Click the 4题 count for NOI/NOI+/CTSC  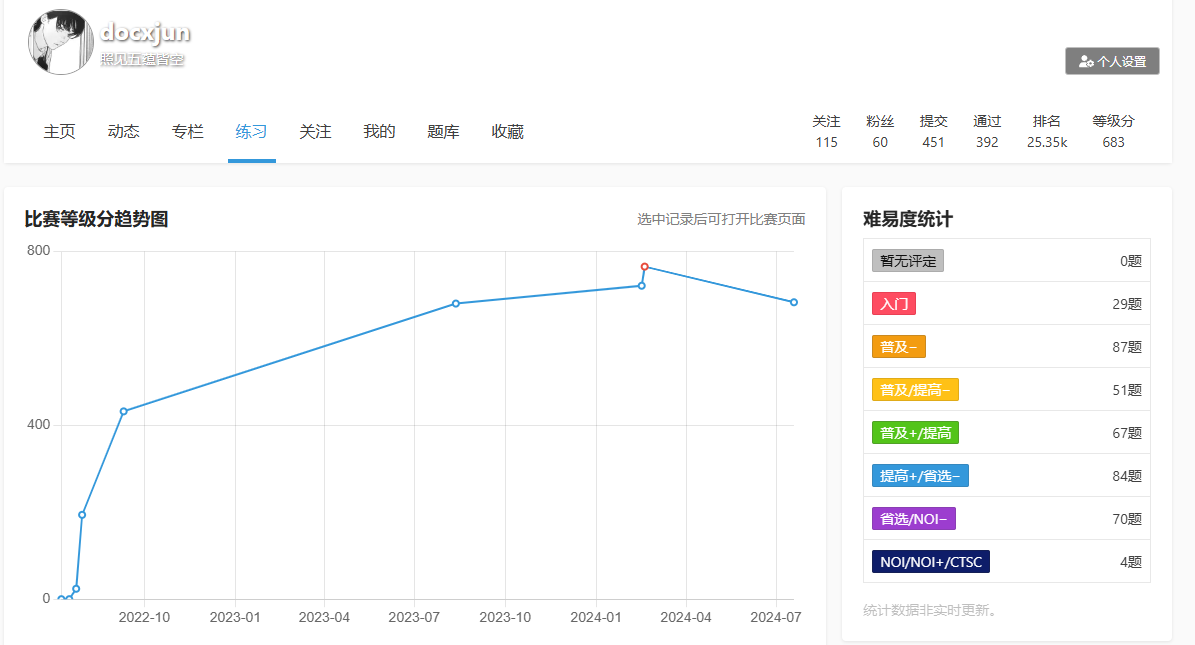tap(1130, 562)
